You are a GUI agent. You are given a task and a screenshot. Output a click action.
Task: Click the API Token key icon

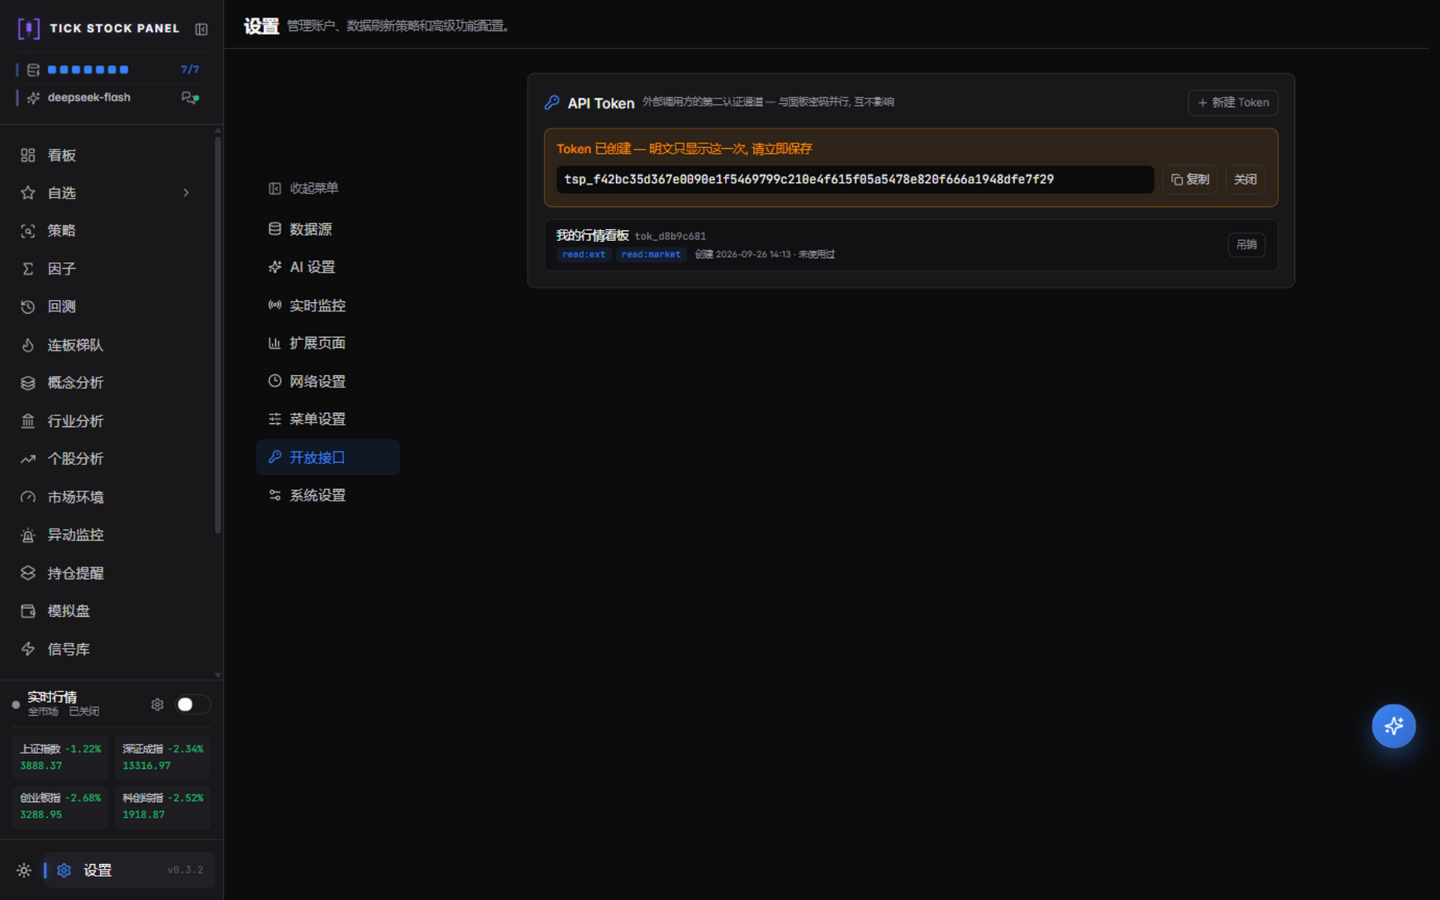point(552,103)
